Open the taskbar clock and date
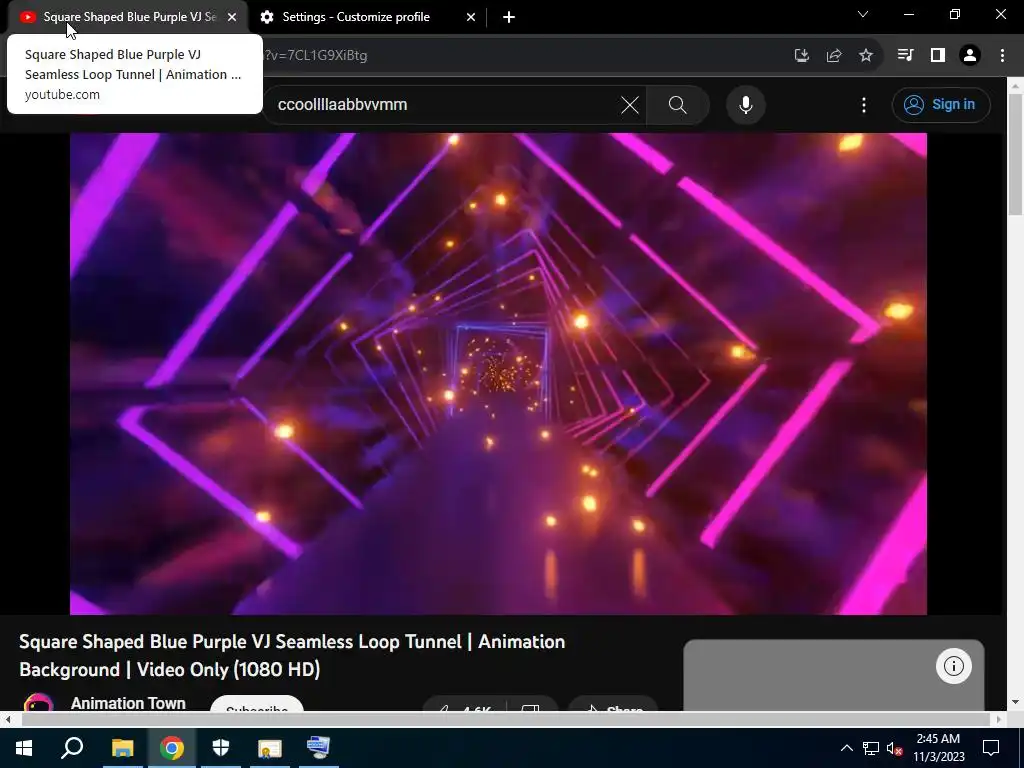 click(938, 748)
